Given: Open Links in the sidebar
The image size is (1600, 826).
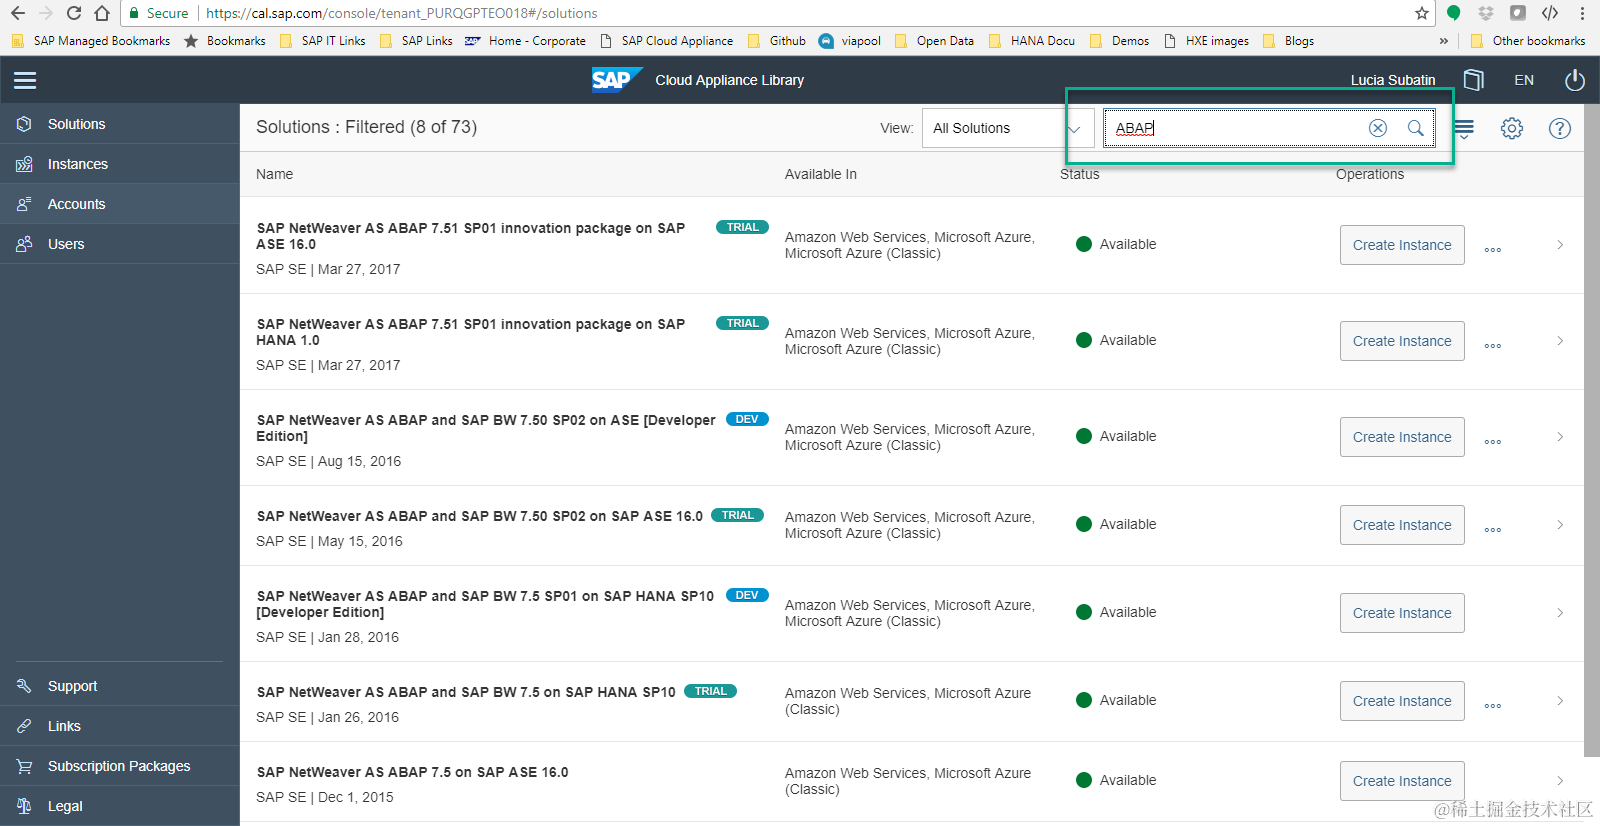Looking at the screenshot, I should coord(120,726).
